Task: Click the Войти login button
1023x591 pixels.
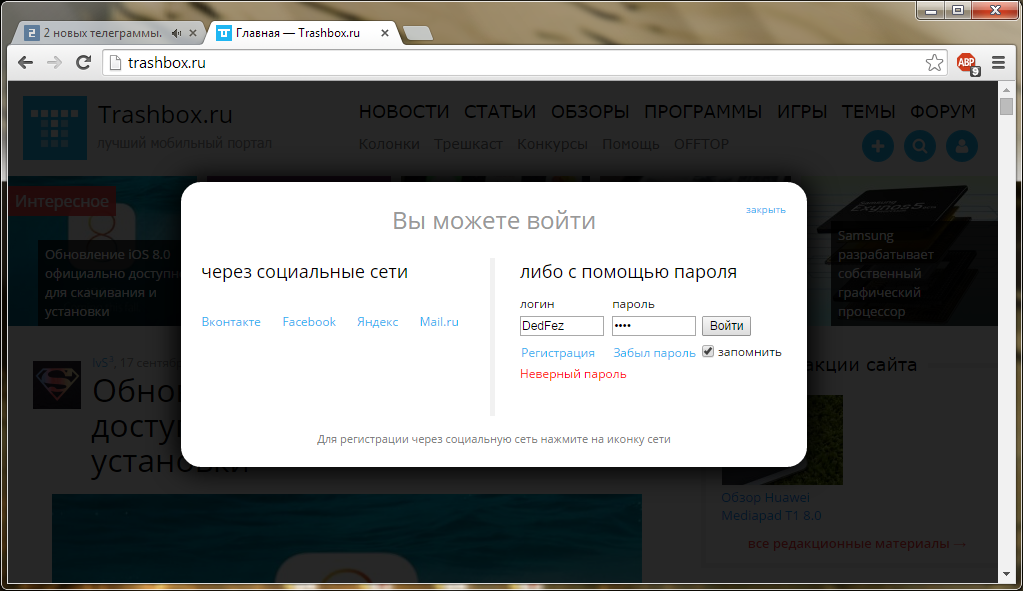Action: (x=726, y=326)
